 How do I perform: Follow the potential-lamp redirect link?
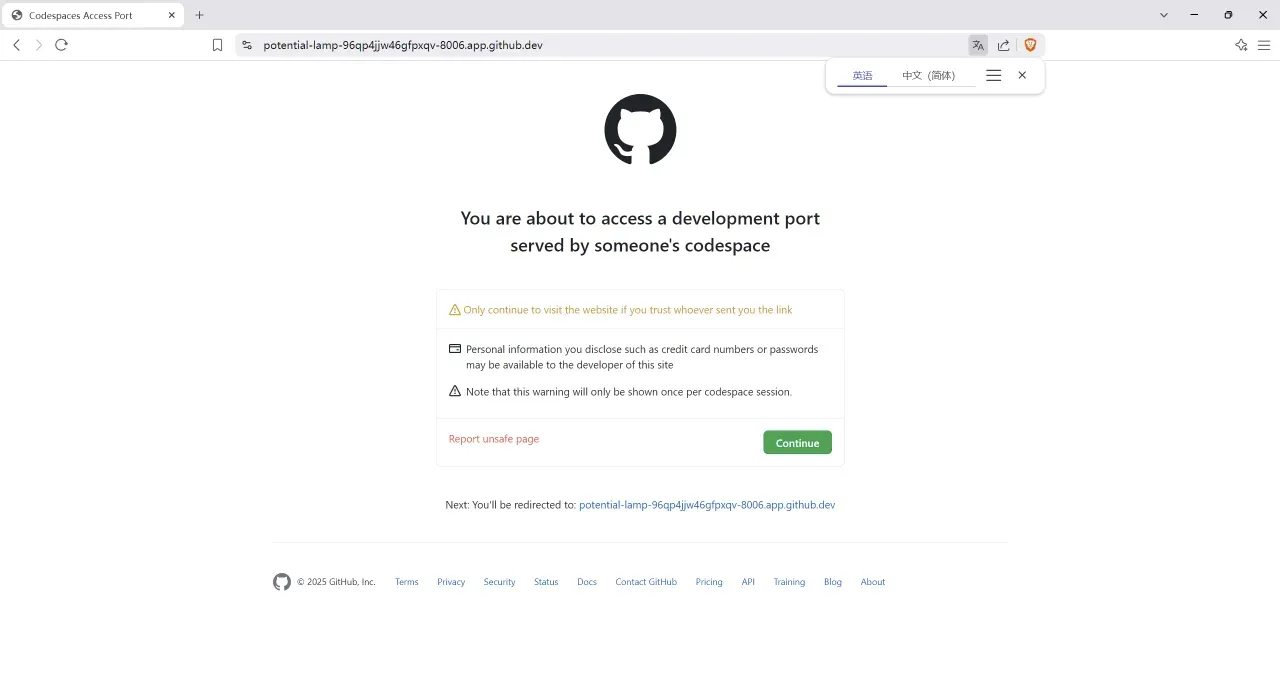click(x=707, y=505)
